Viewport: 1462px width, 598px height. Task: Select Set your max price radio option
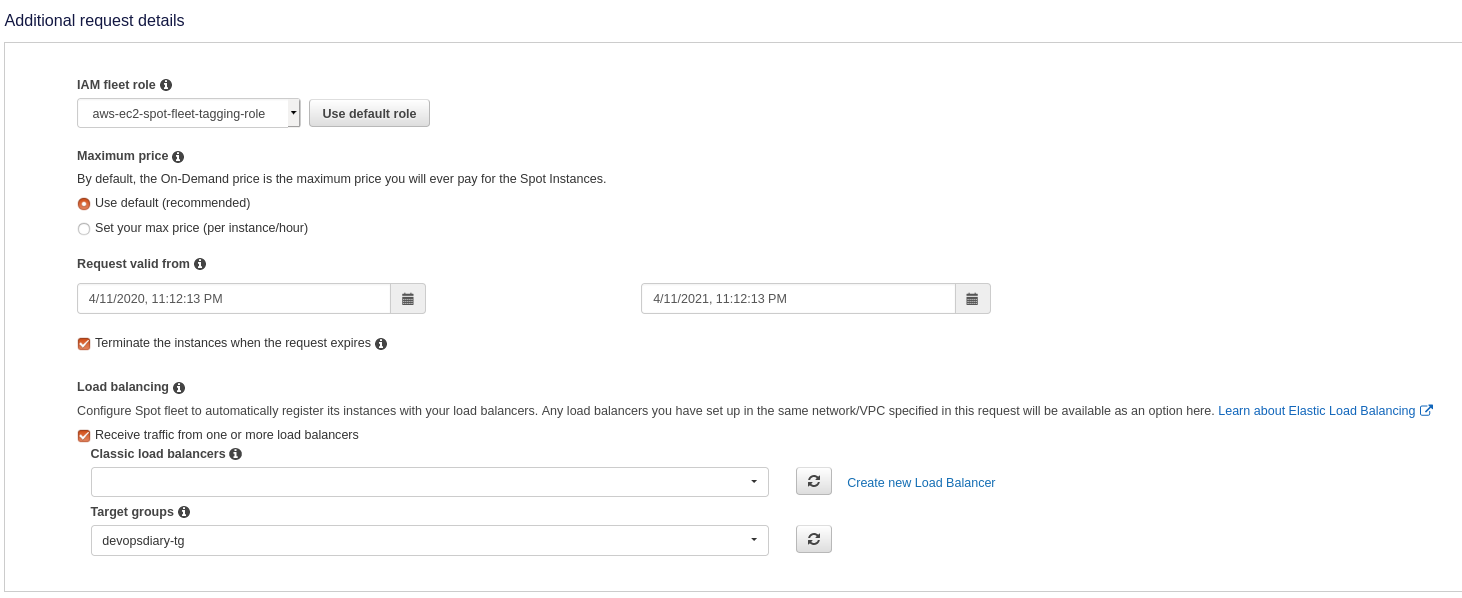84,229
